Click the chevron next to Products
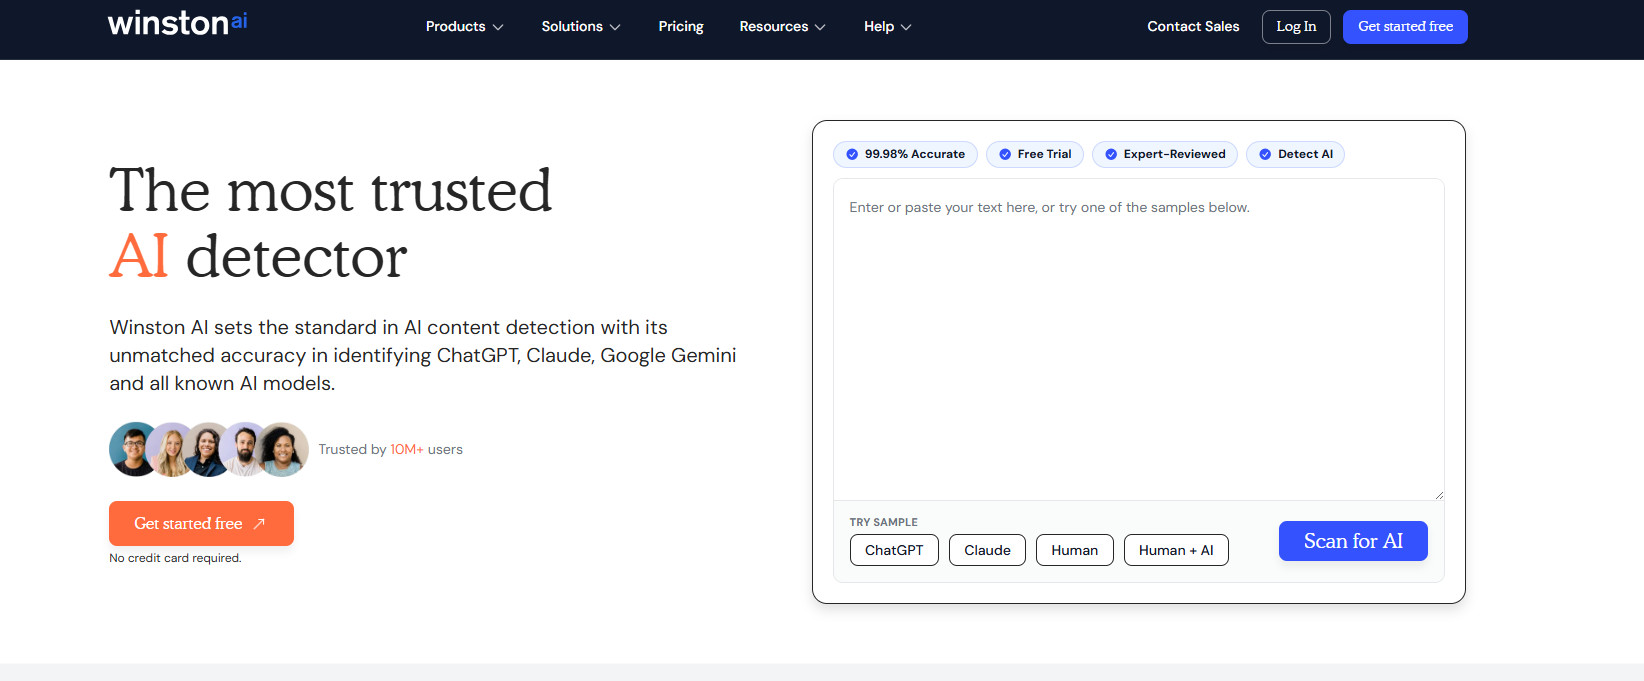1644x681 pixels. [x=498, y=27]
